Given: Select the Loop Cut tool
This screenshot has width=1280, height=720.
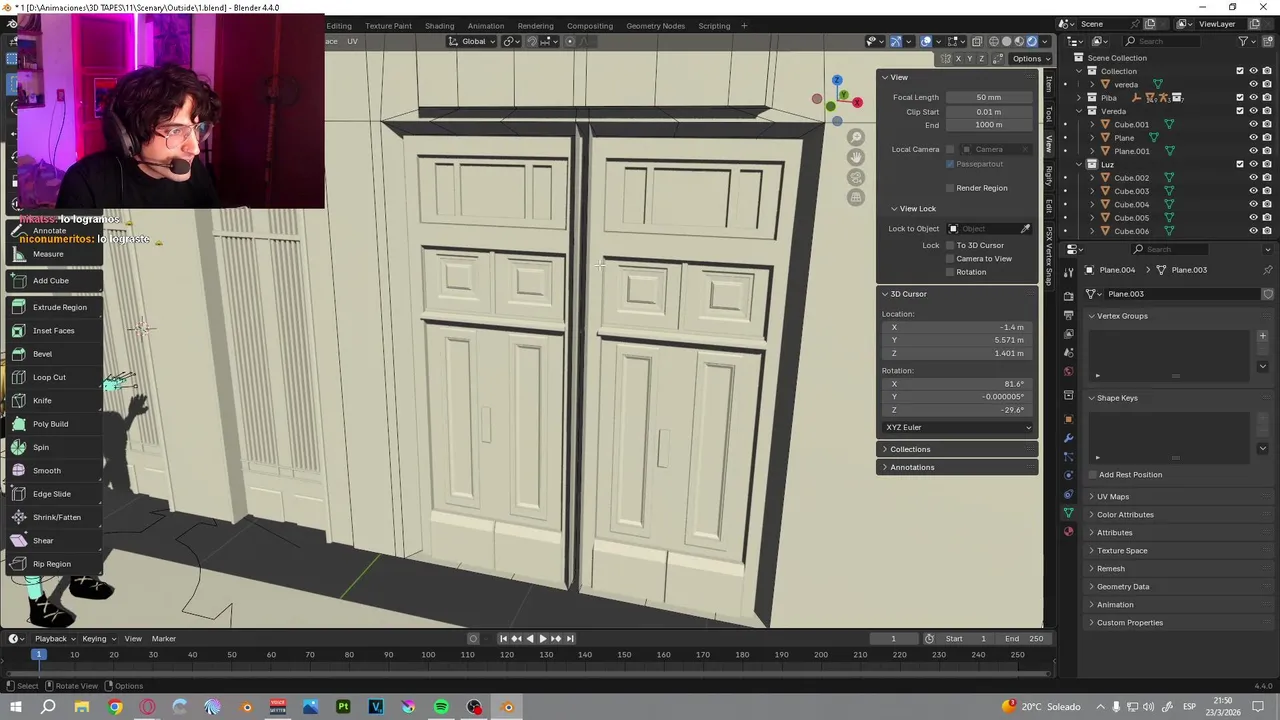Looking at the screenshot, I should (x=52, y=377).
